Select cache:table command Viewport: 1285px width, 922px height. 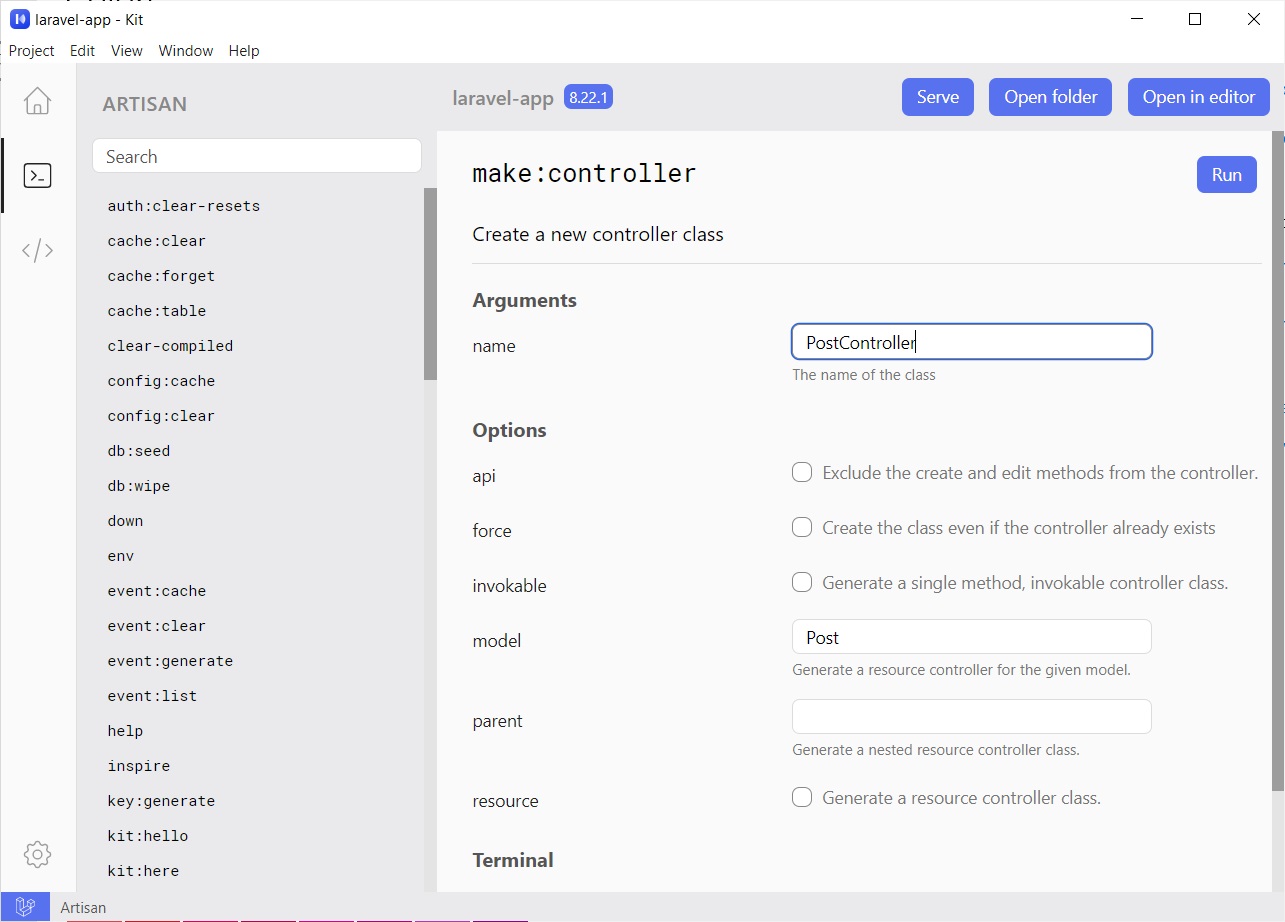(157, 311)
